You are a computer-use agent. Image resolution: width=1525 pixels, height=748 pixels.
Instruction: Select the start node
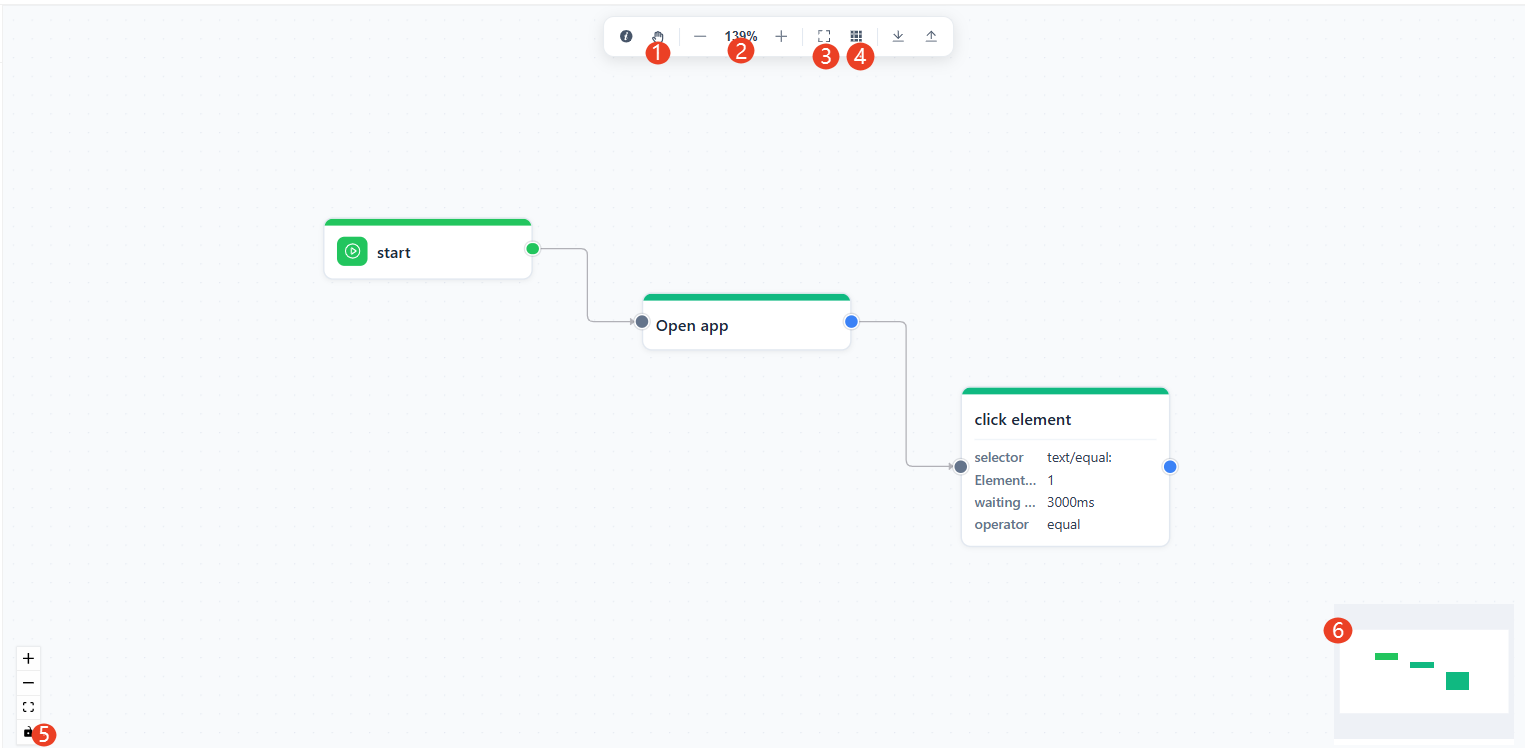[428, 249]
